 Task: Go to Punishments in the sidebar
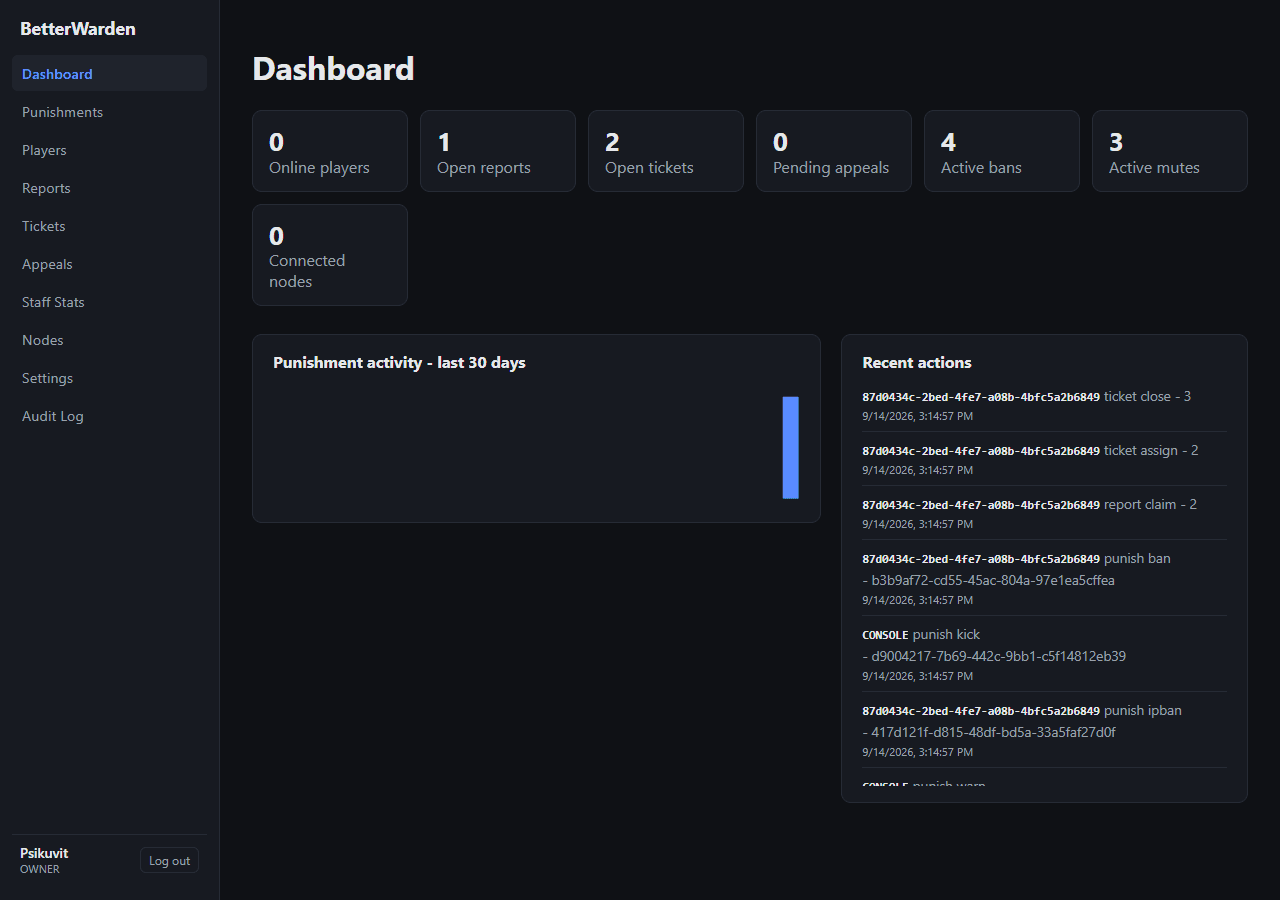coord(109,112)
